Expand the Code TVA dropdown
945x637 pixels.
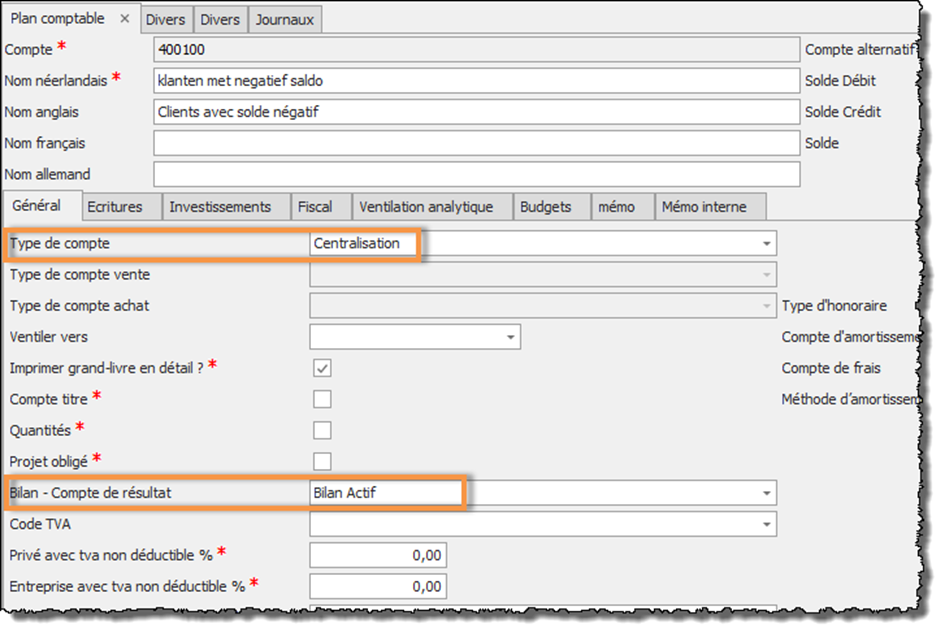[767, 524]
